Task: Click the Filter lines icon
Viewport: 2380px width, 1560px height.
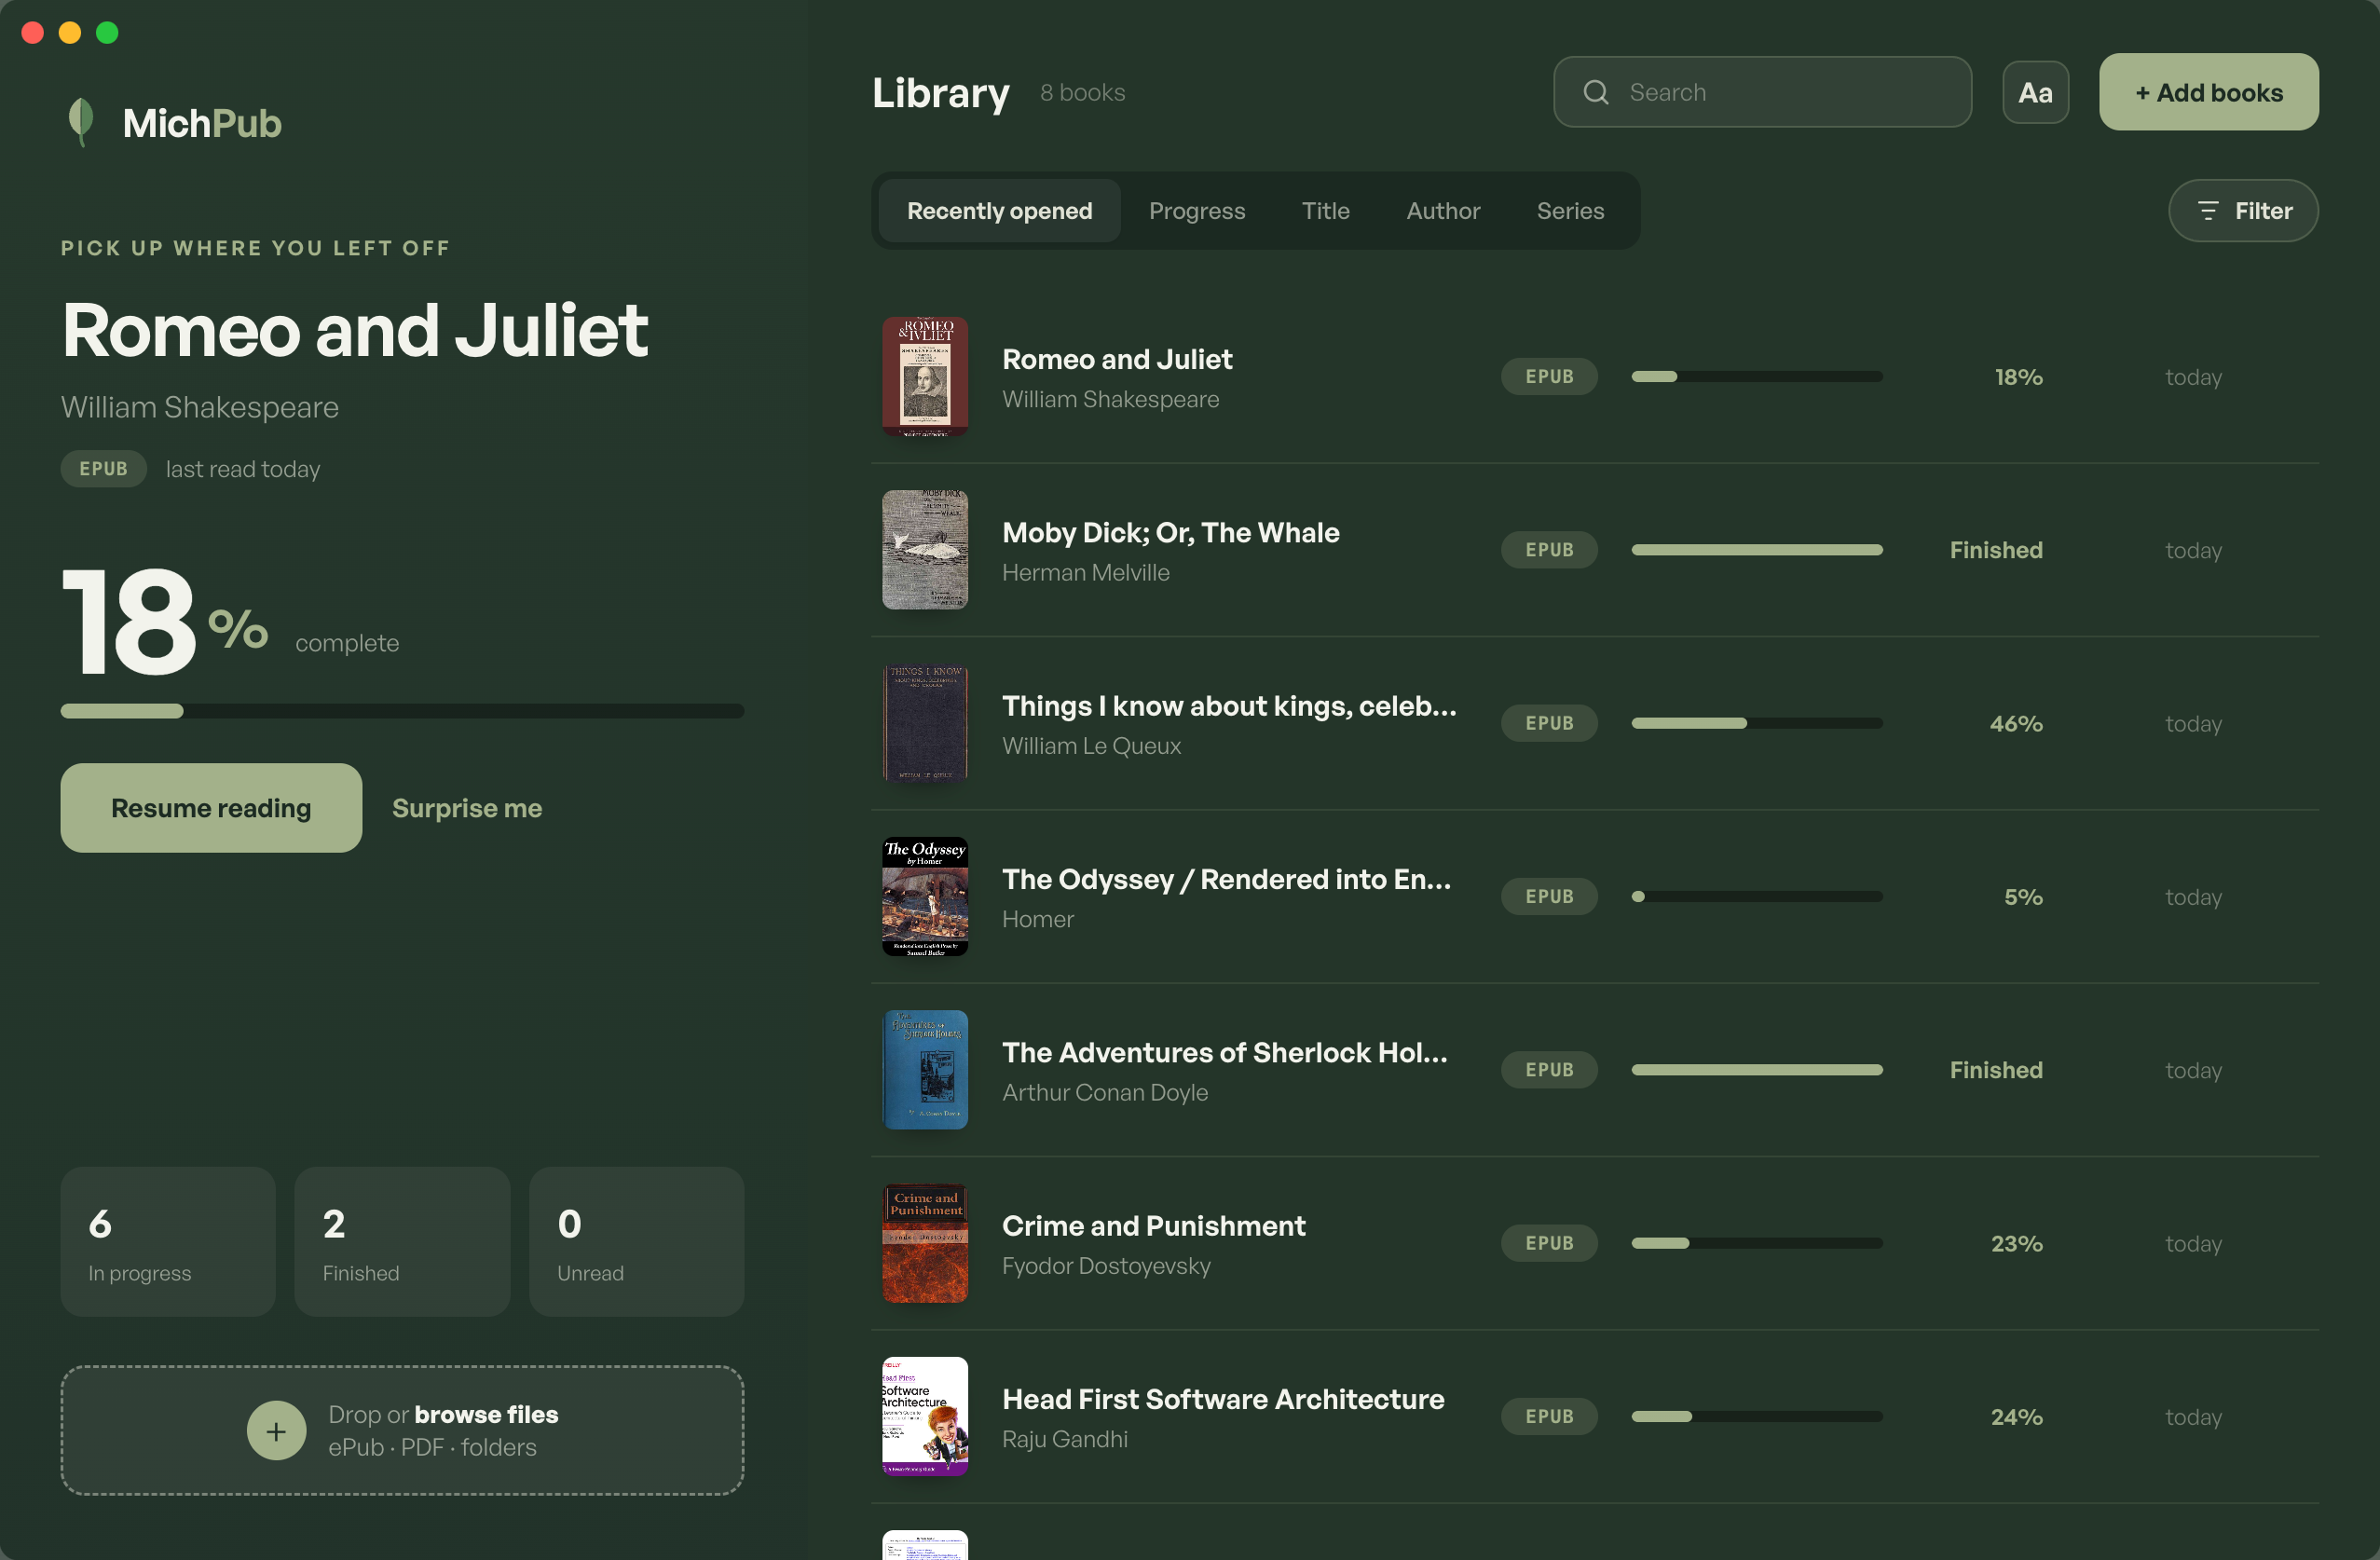Action: 2208,211
